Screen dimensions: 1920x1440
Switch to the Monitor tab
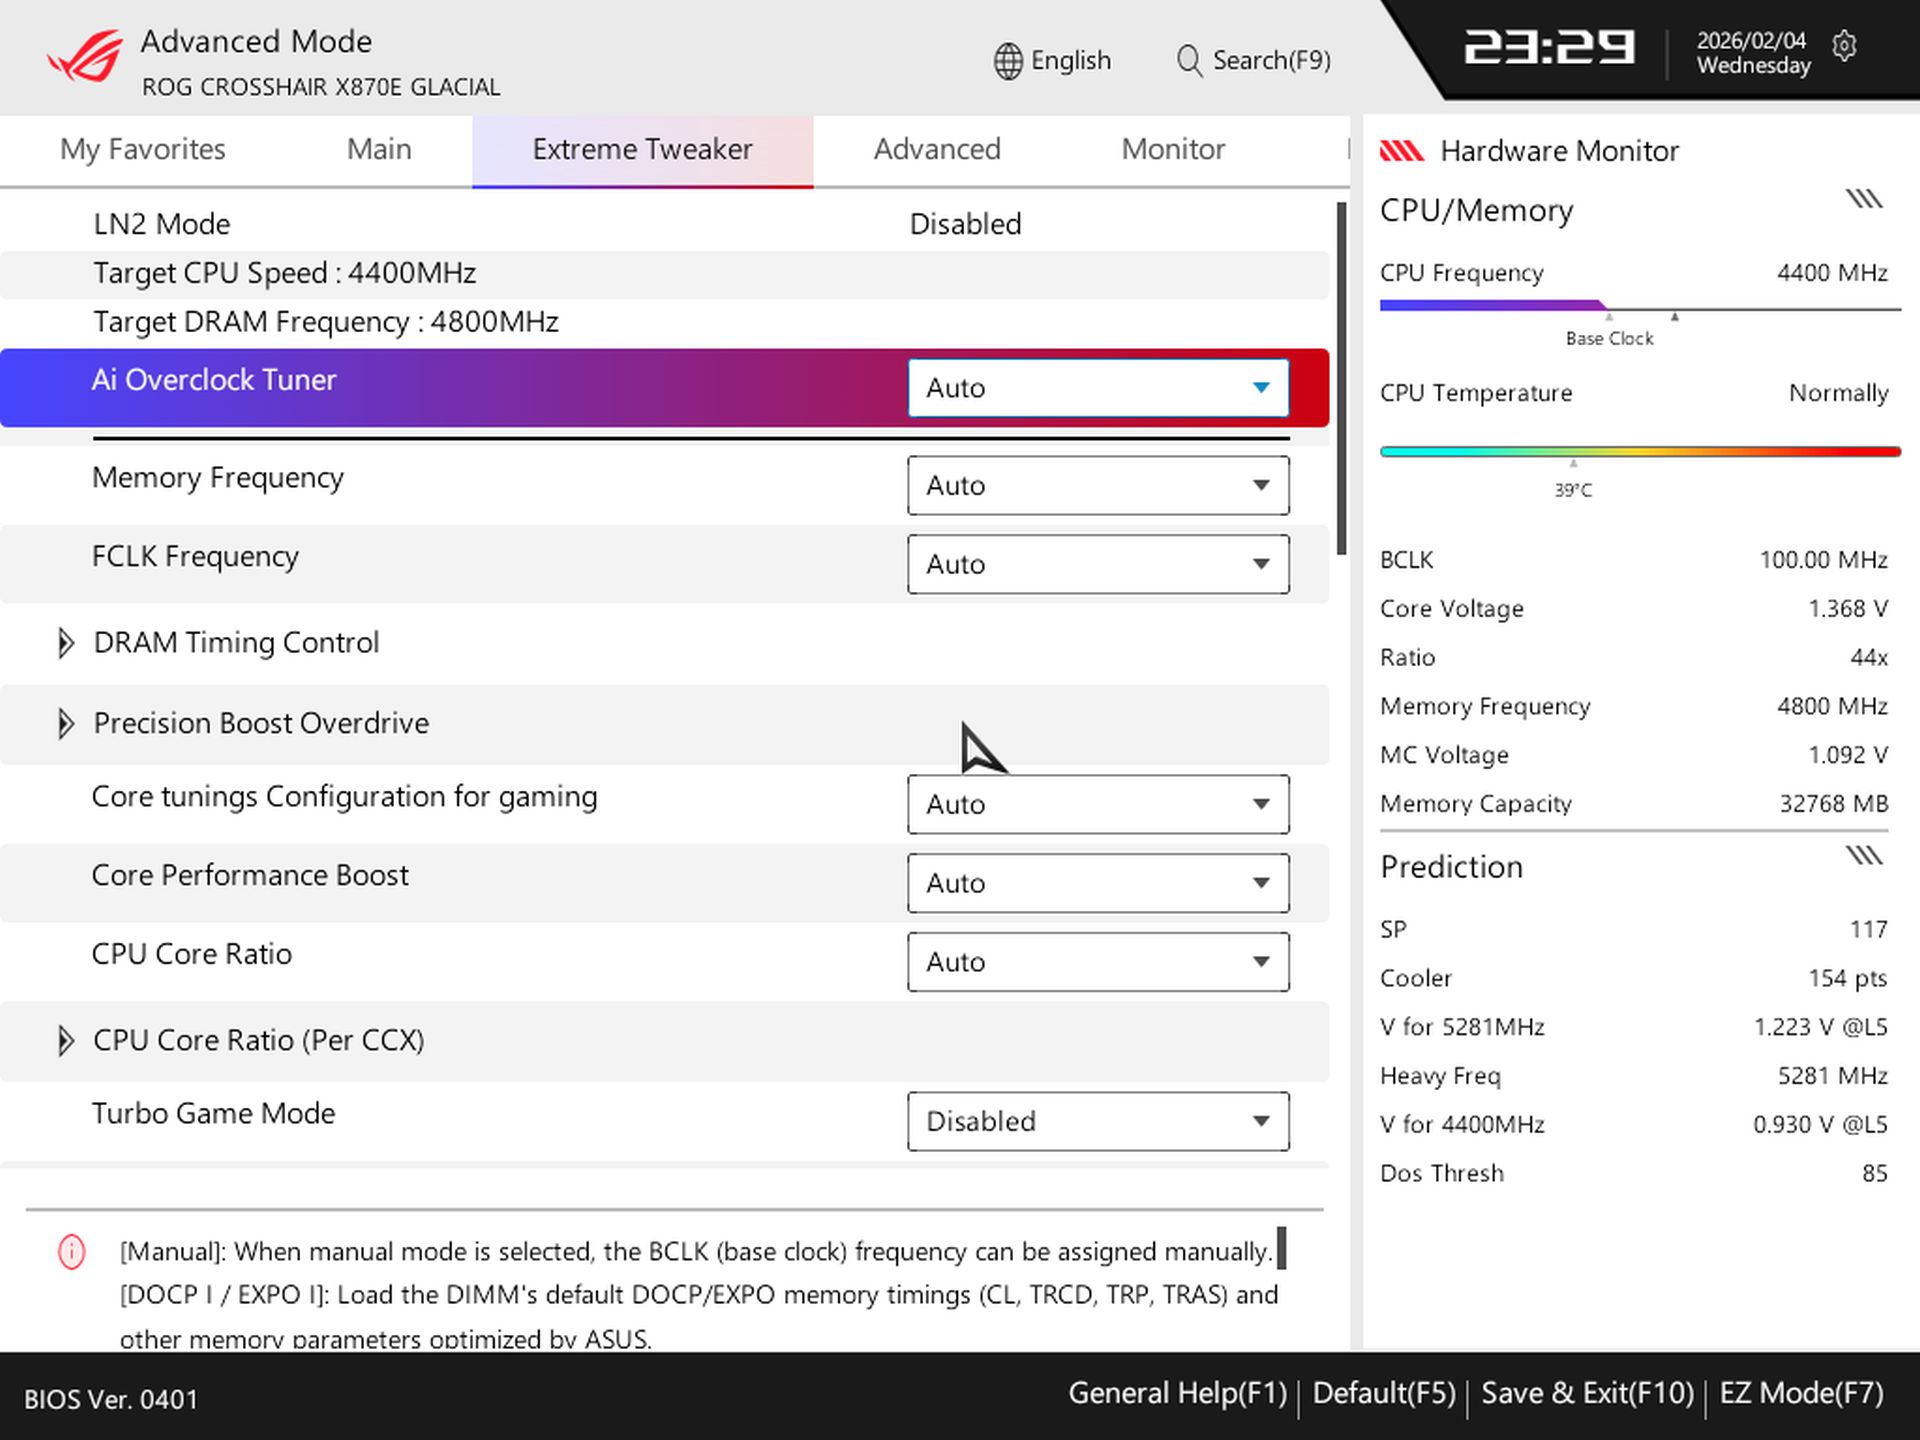tap(1172, 149)
